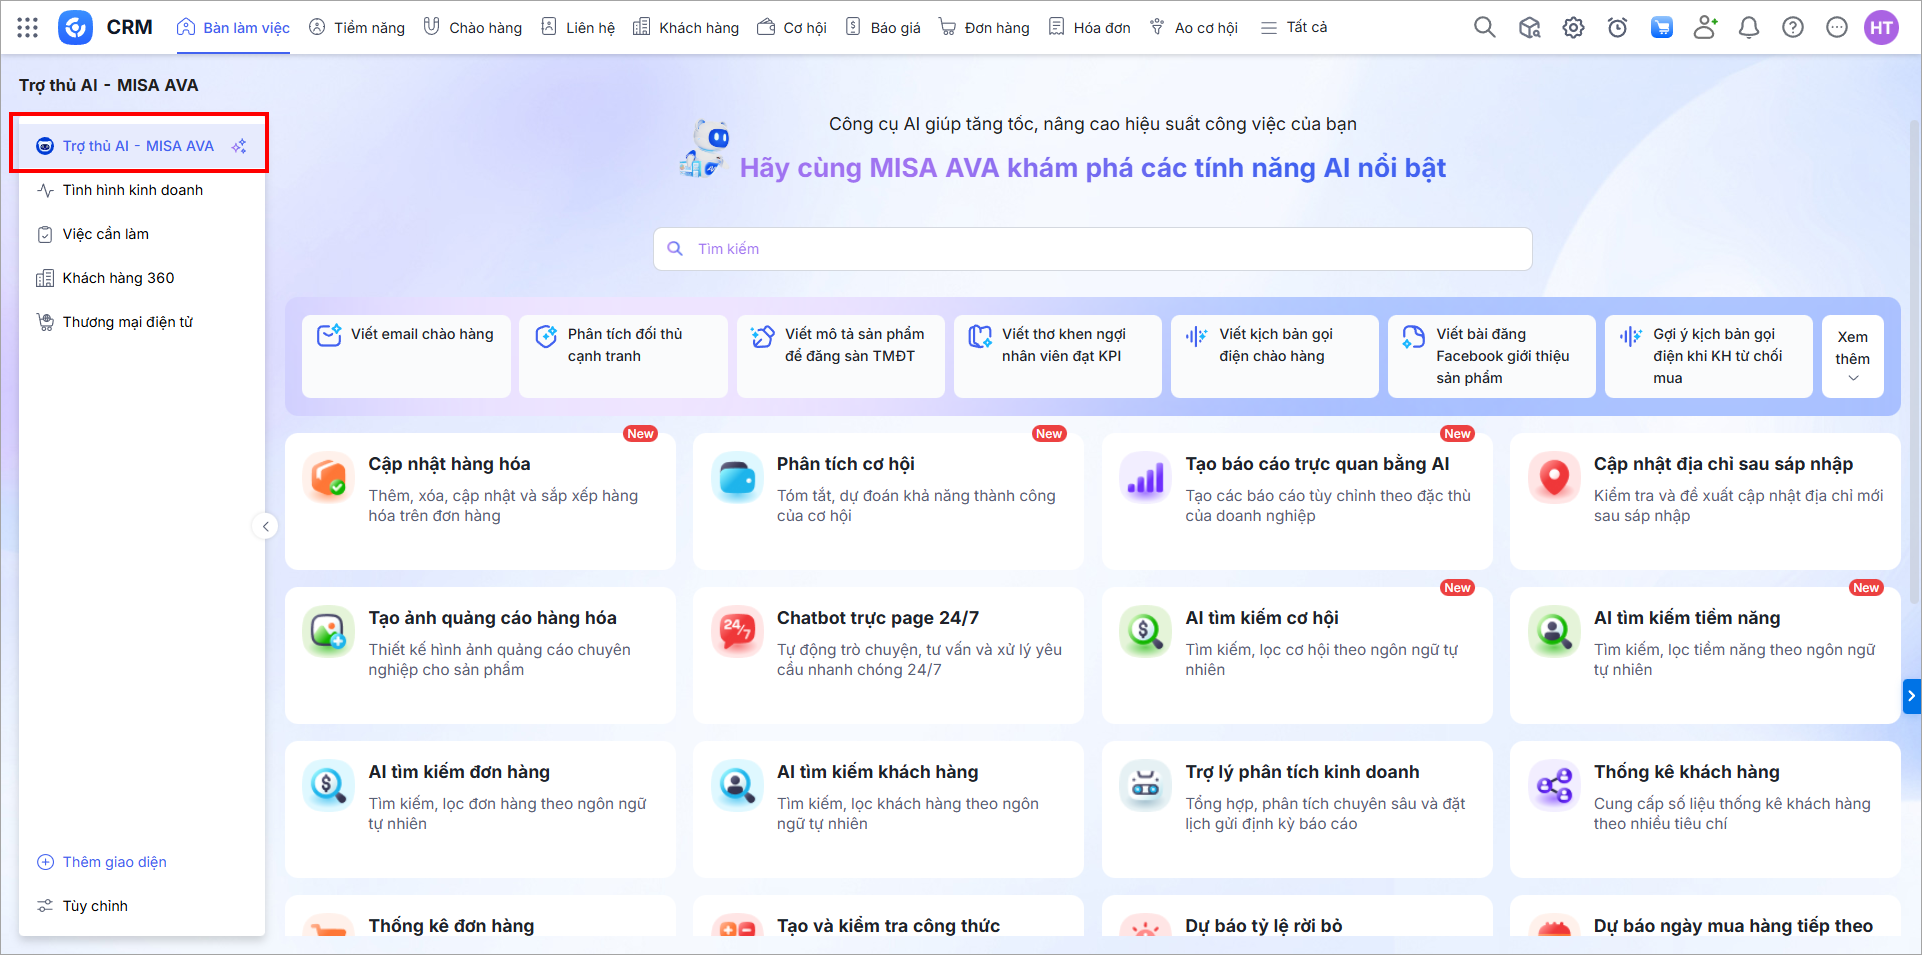Click the Tìm kiếm search field
This screenshot has height=955, width=1922.
point(1092,249)
